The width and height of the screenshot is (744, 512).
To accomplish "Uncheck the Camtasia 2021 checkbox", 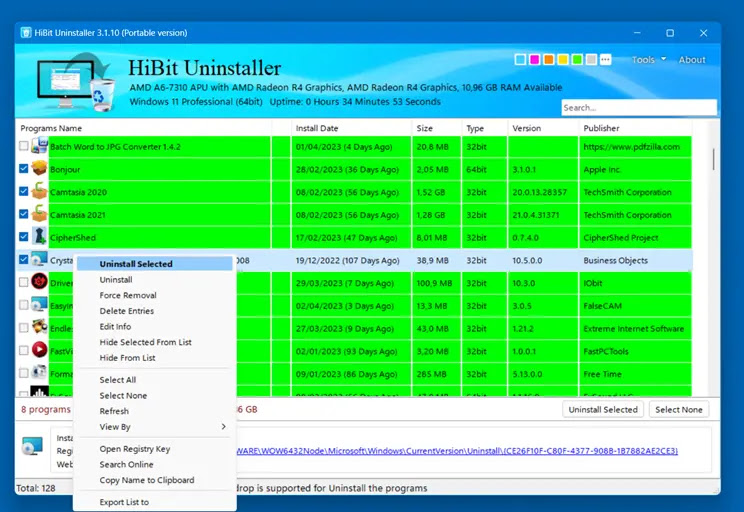I will coord(23,214).
